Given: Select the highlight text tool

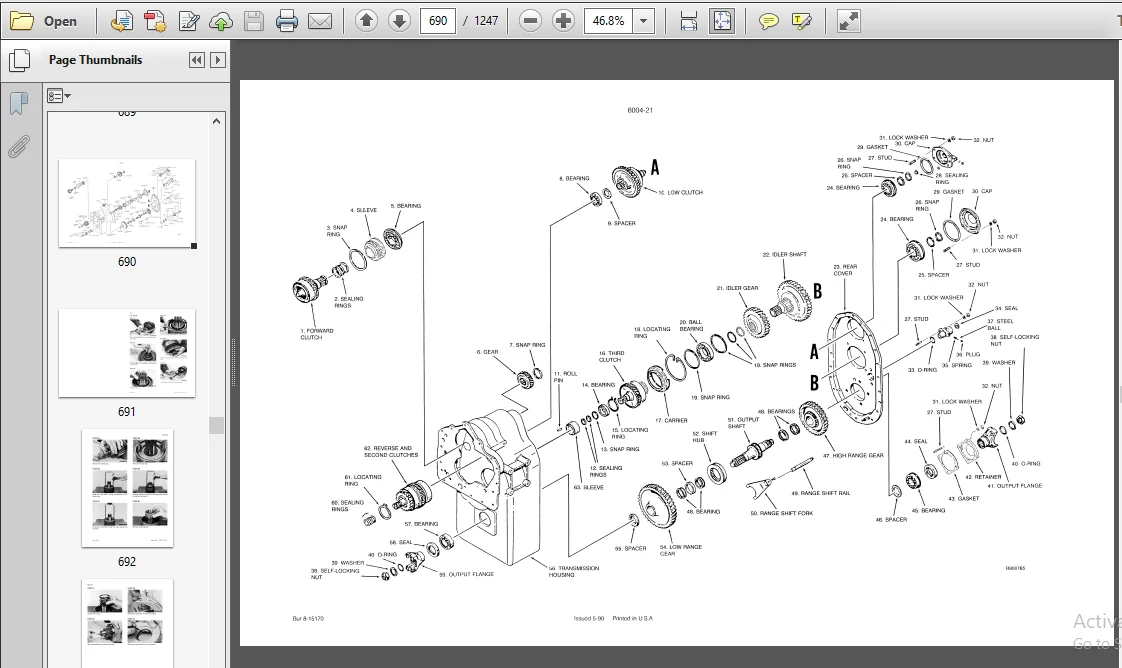Looking at the screenshot, I should pyautogui.click(x=801, y=21).
